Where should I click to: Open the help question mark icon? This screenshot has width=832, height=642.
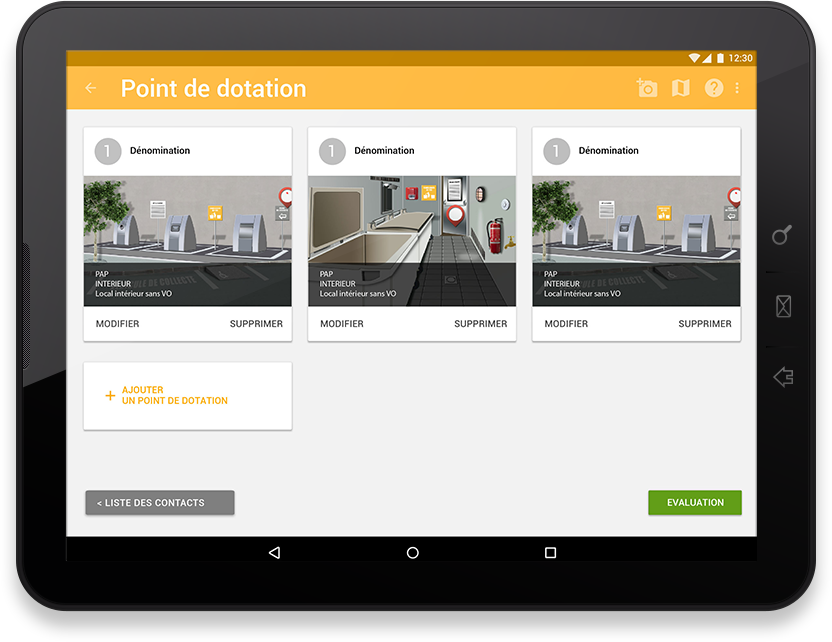[x=714, y=88]
